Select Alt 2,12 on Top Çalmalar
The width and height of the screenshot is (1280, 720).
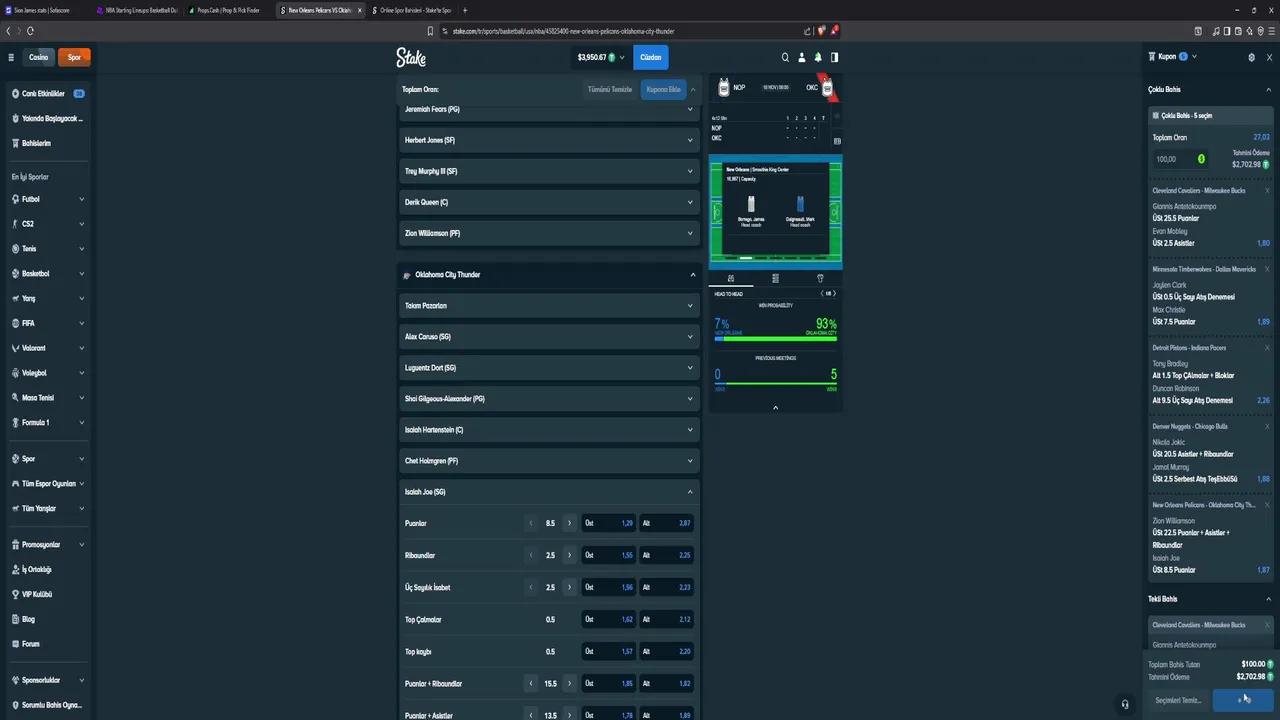[x=666, y=619]
